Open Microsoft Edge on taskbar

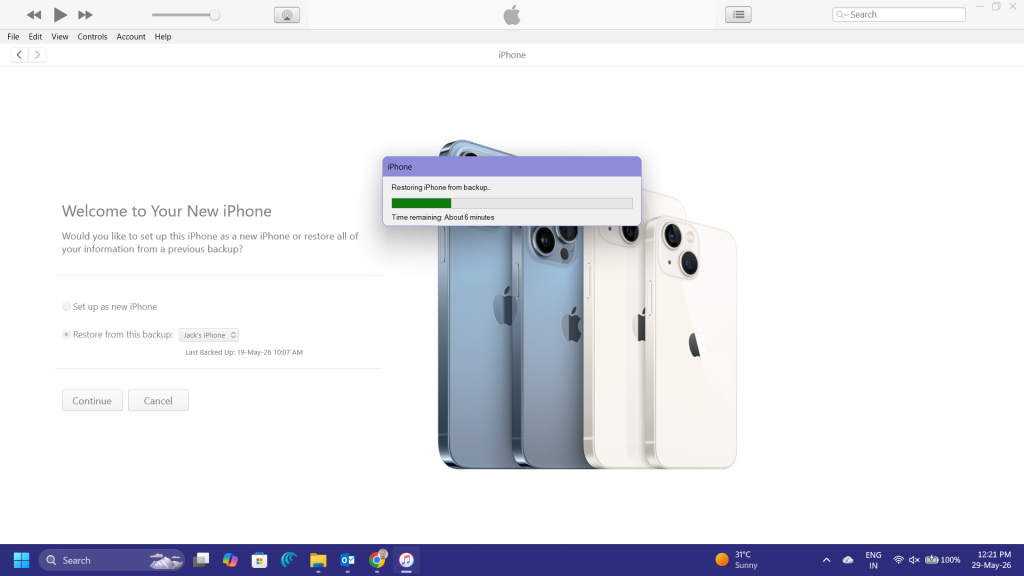point(289,560)
